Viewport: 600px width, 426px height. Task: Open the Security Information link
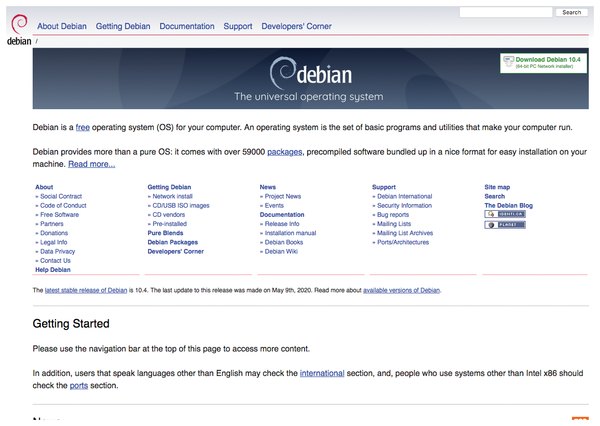(404, 206)
